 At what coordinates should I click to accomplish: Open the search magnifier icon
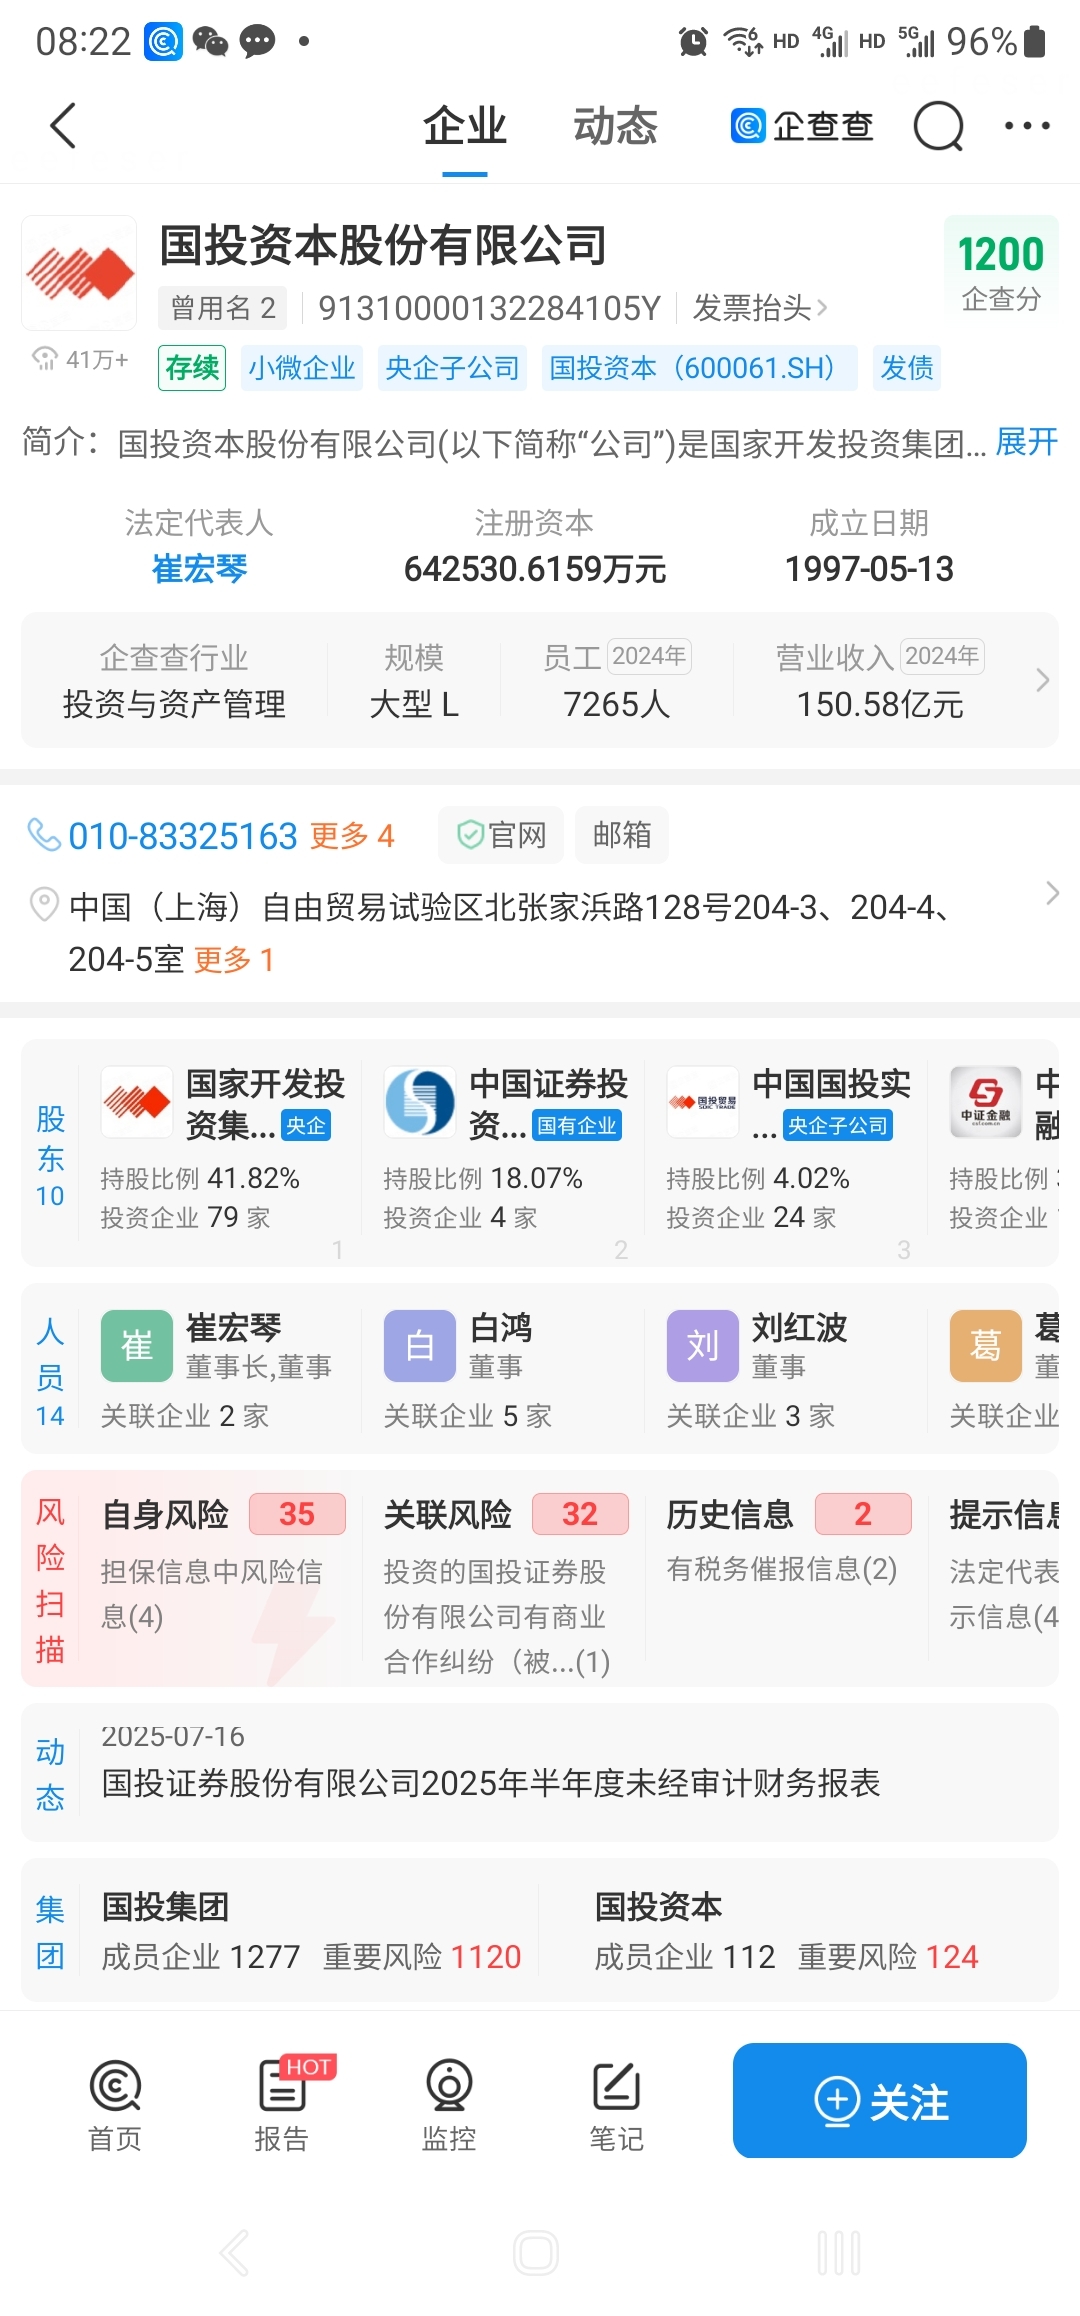point(938,126)
